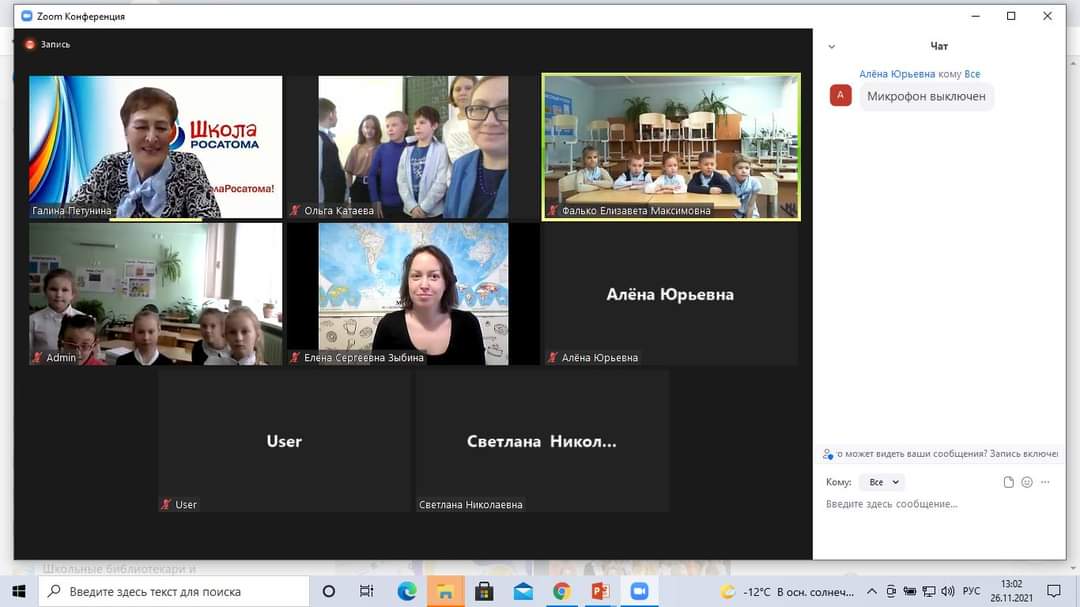Image resolution: width=1080 pixels, height=607 pixels.
Task: Open Microsoft Store from the taskbar
Action: [484, 591]
